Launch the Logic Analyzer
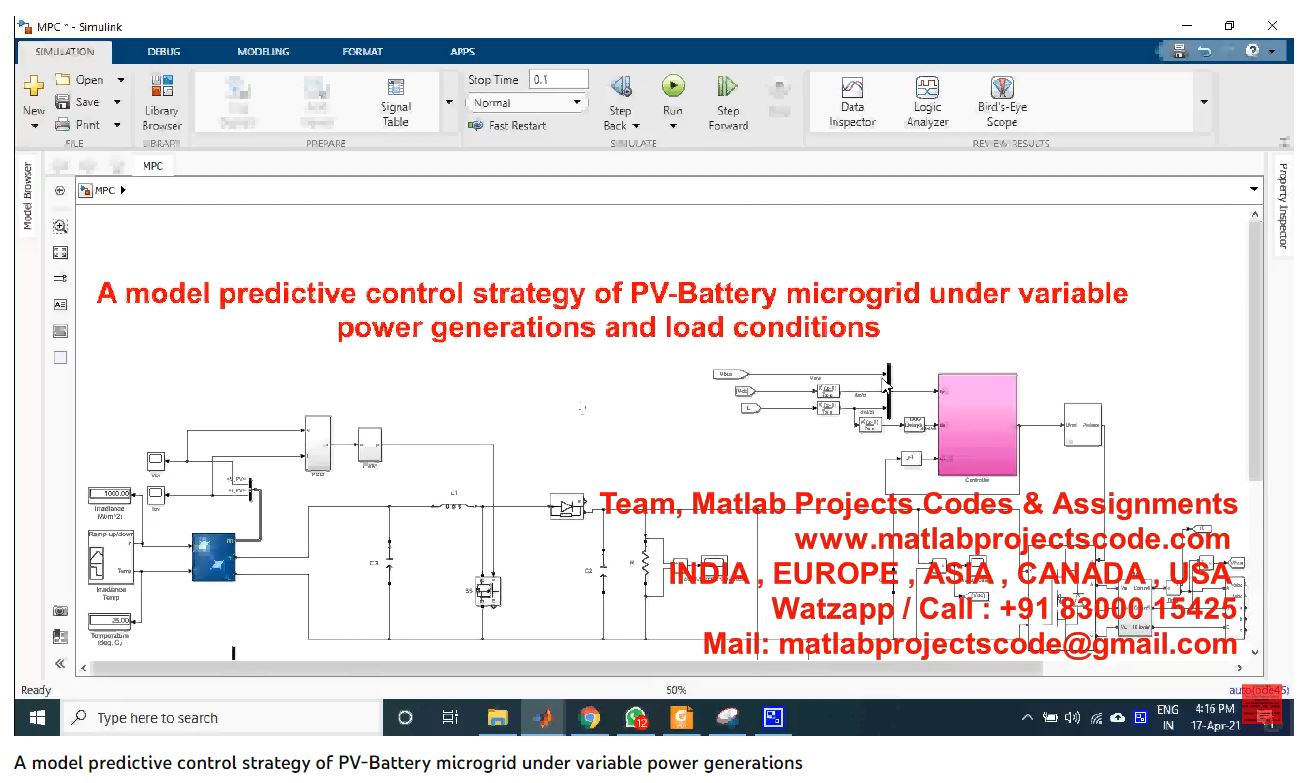Image resolution: width=1303 pixels, height=783 pixels. pos(927,101)
